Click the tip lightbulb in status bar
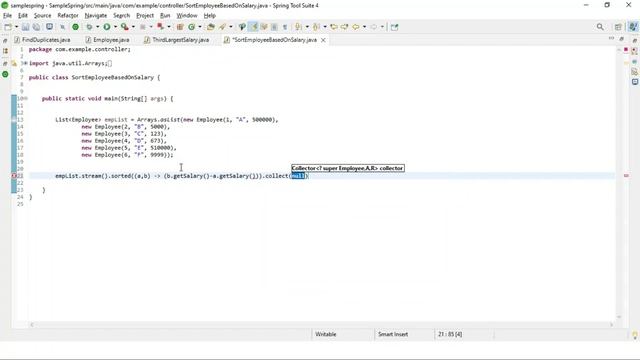The image size is (640, 360). pos(635,335)
